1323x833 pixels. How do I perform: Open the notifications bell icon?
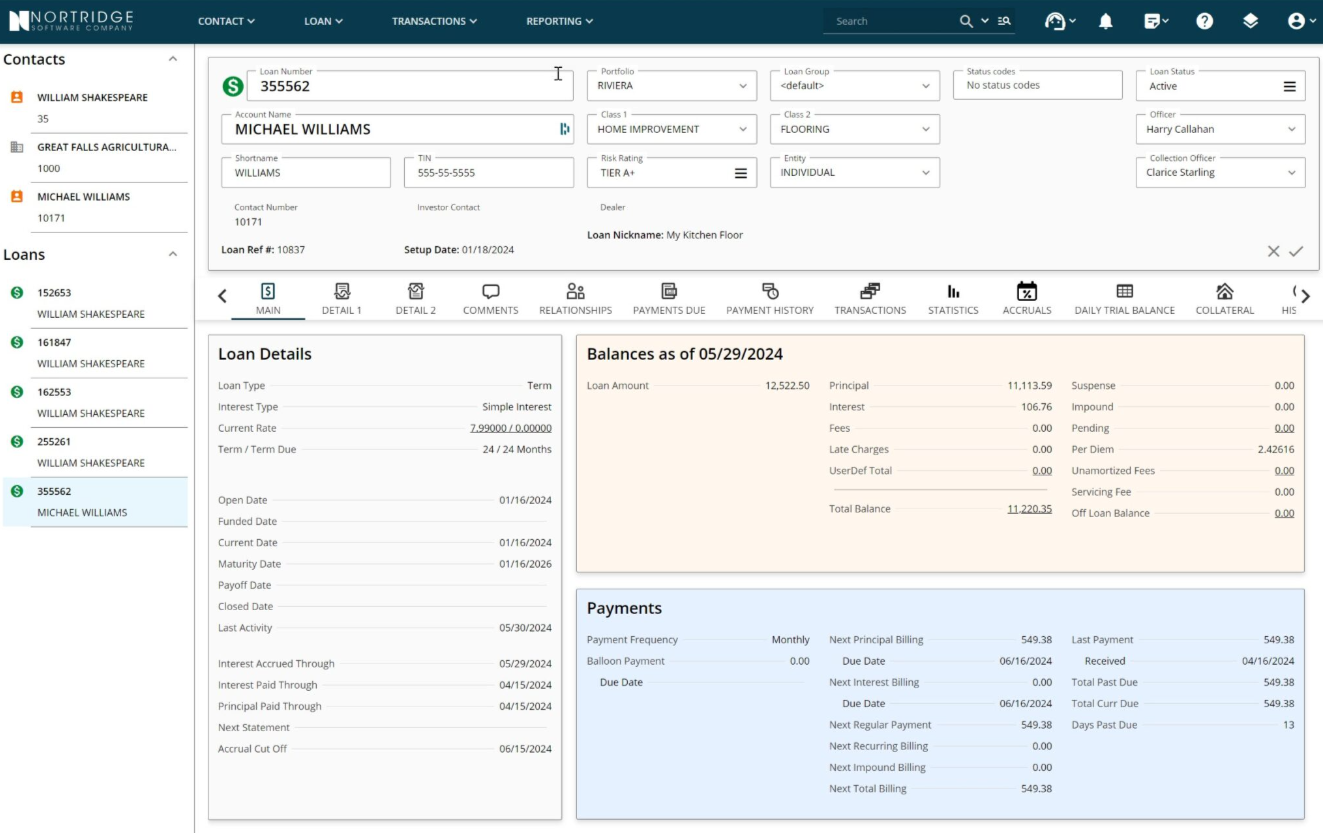tap(1105, 20)
